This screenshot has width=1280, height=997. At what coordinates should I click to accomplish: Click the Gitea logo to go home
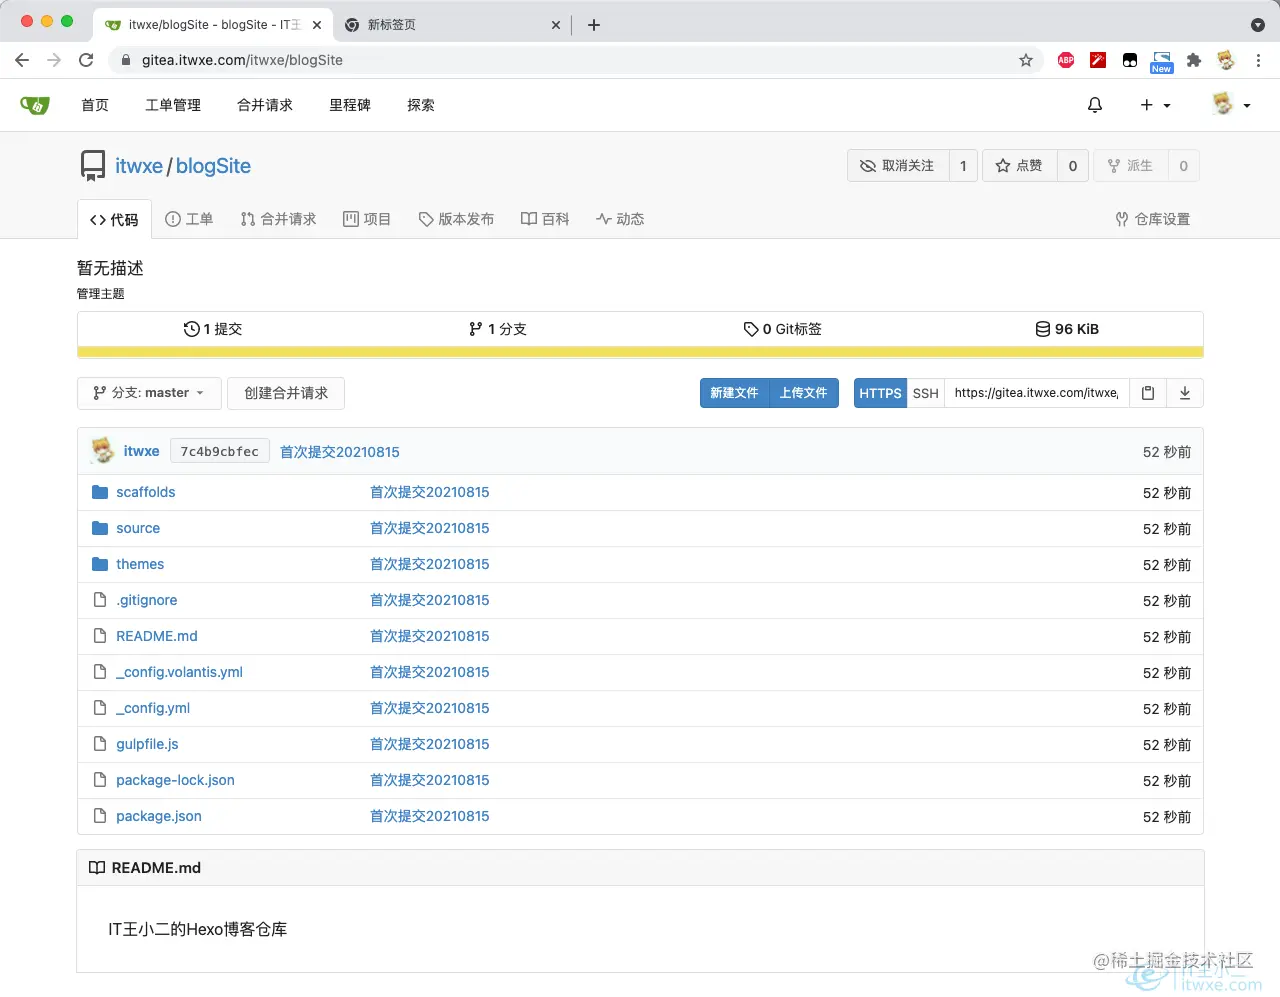[35, 104]
